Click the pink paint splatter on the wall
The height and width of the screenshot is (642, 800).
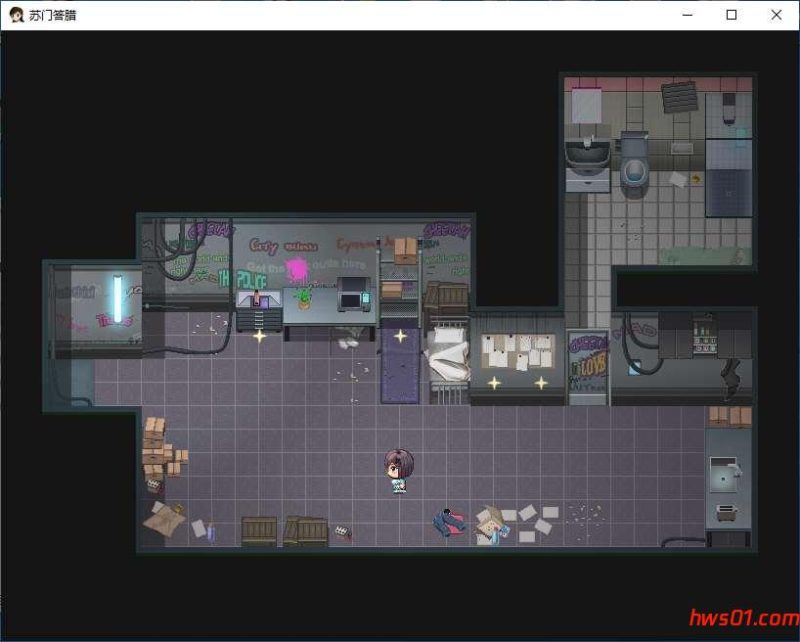(x=296, y=268)
